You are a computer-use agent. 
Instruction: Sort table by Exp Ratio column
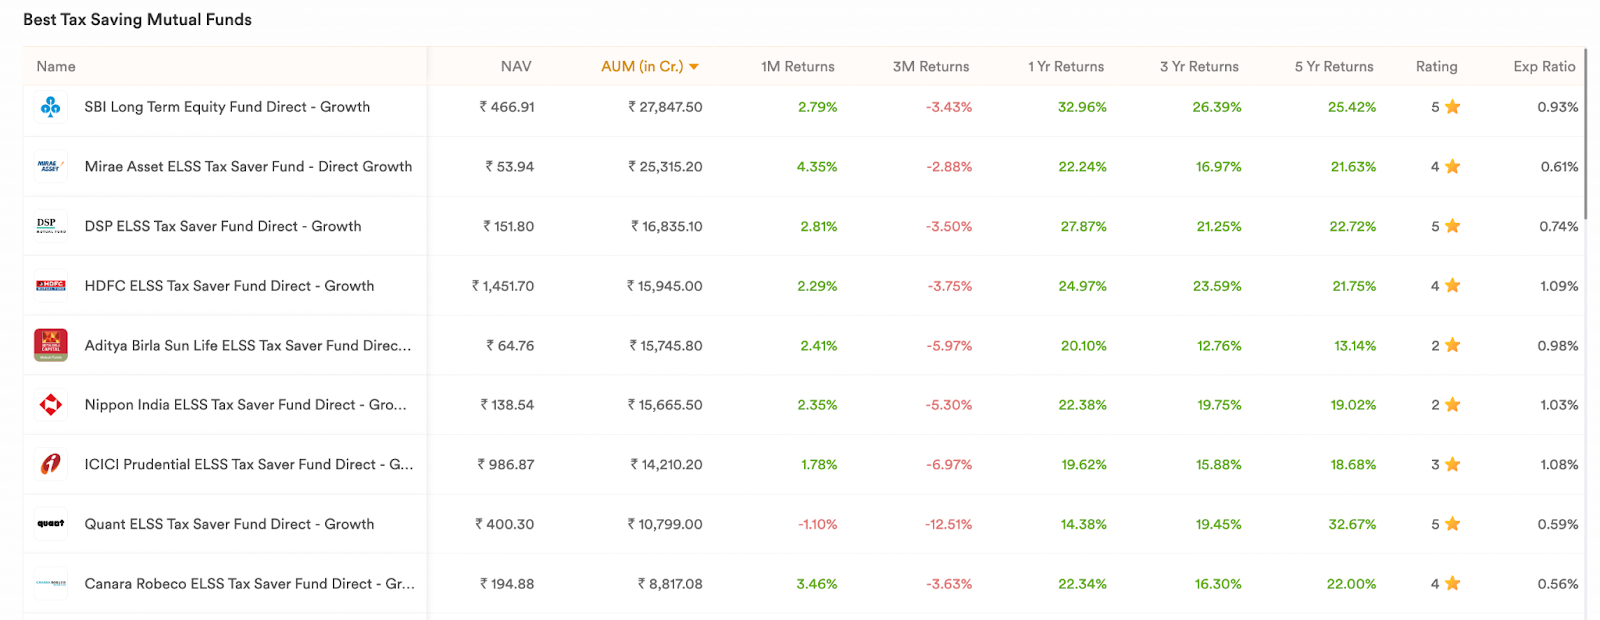1544,66
